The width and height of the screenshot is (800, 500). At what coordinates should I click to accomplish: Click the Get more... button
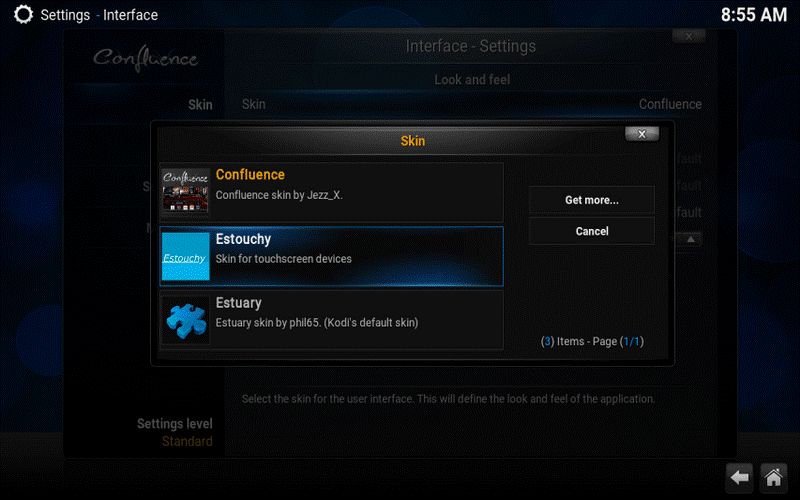click(x=592, y=200)
